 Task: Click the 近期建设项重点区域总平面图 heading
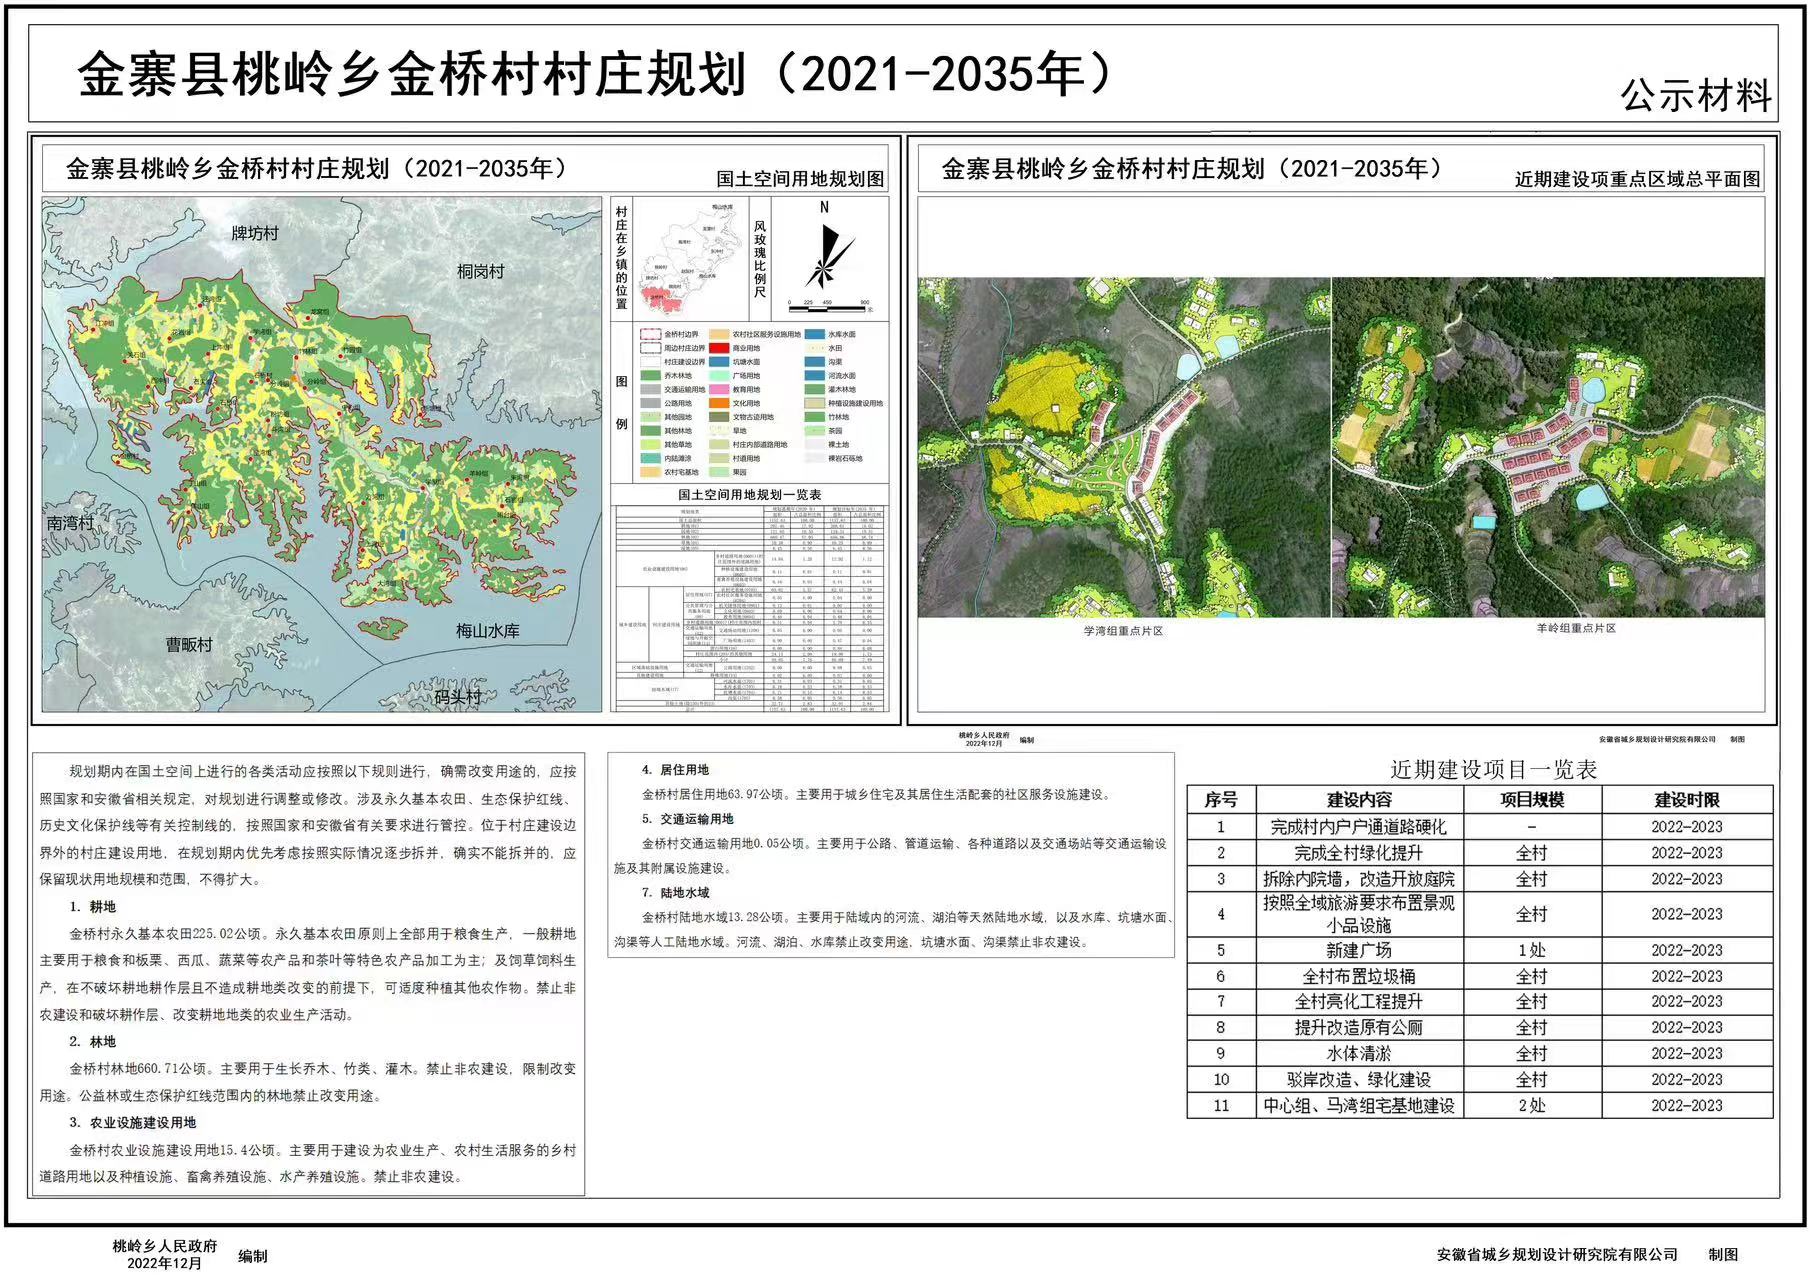(x=1637, y=179)
